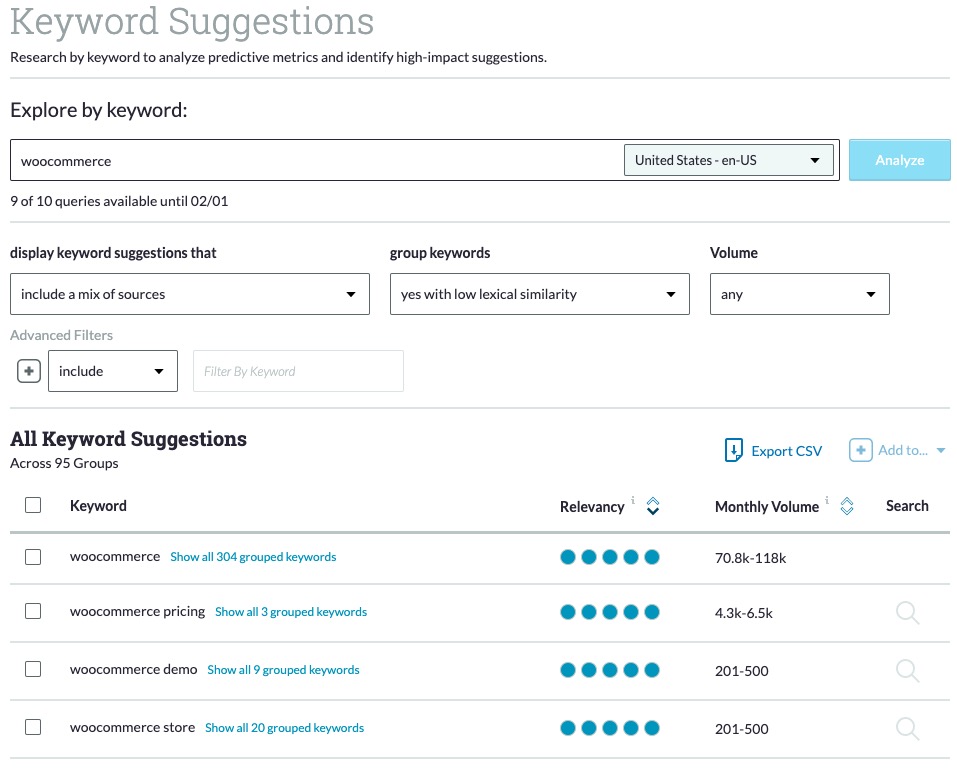Check the woocommerce demo checkbox

point(33,670)
